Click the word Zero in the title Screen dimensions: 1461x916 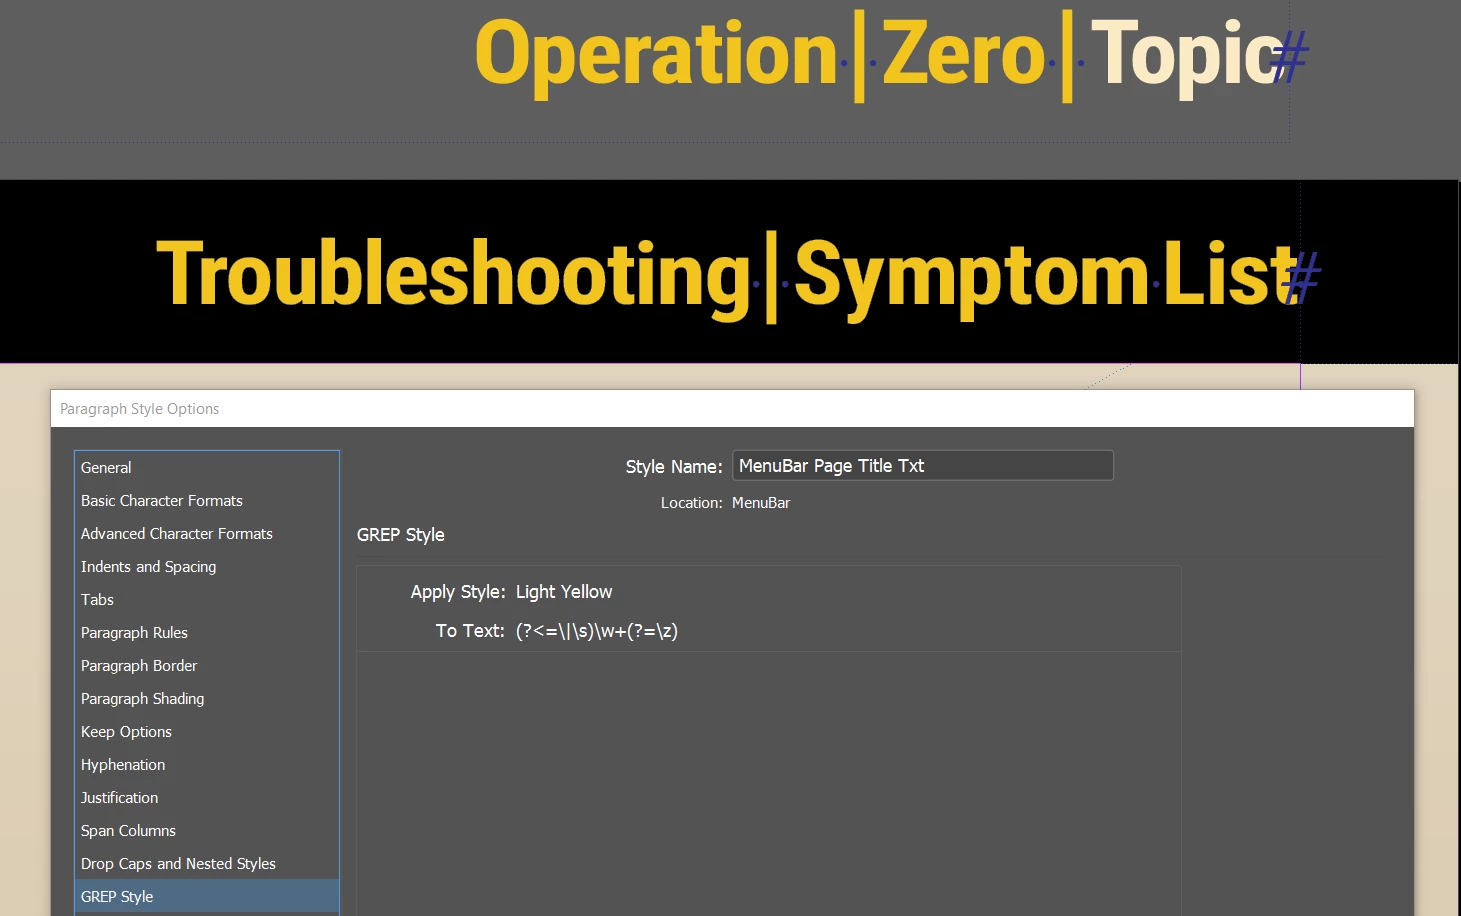coord(963,55)
